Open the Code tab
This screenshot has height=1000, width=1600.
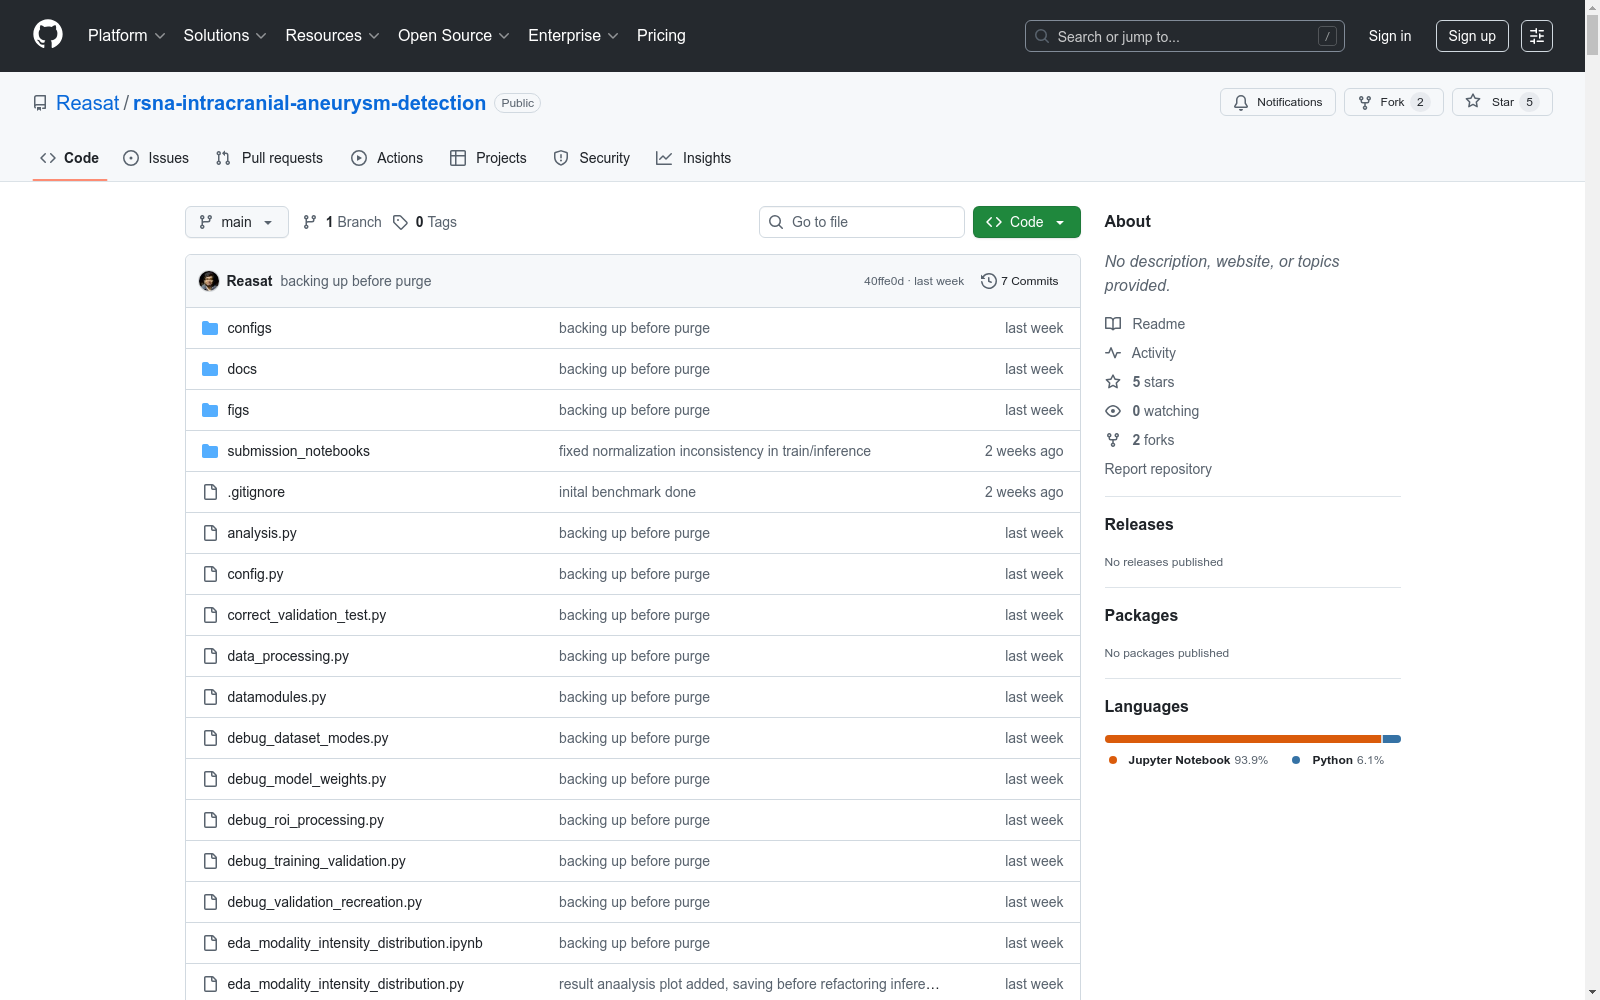pos(70,158)
